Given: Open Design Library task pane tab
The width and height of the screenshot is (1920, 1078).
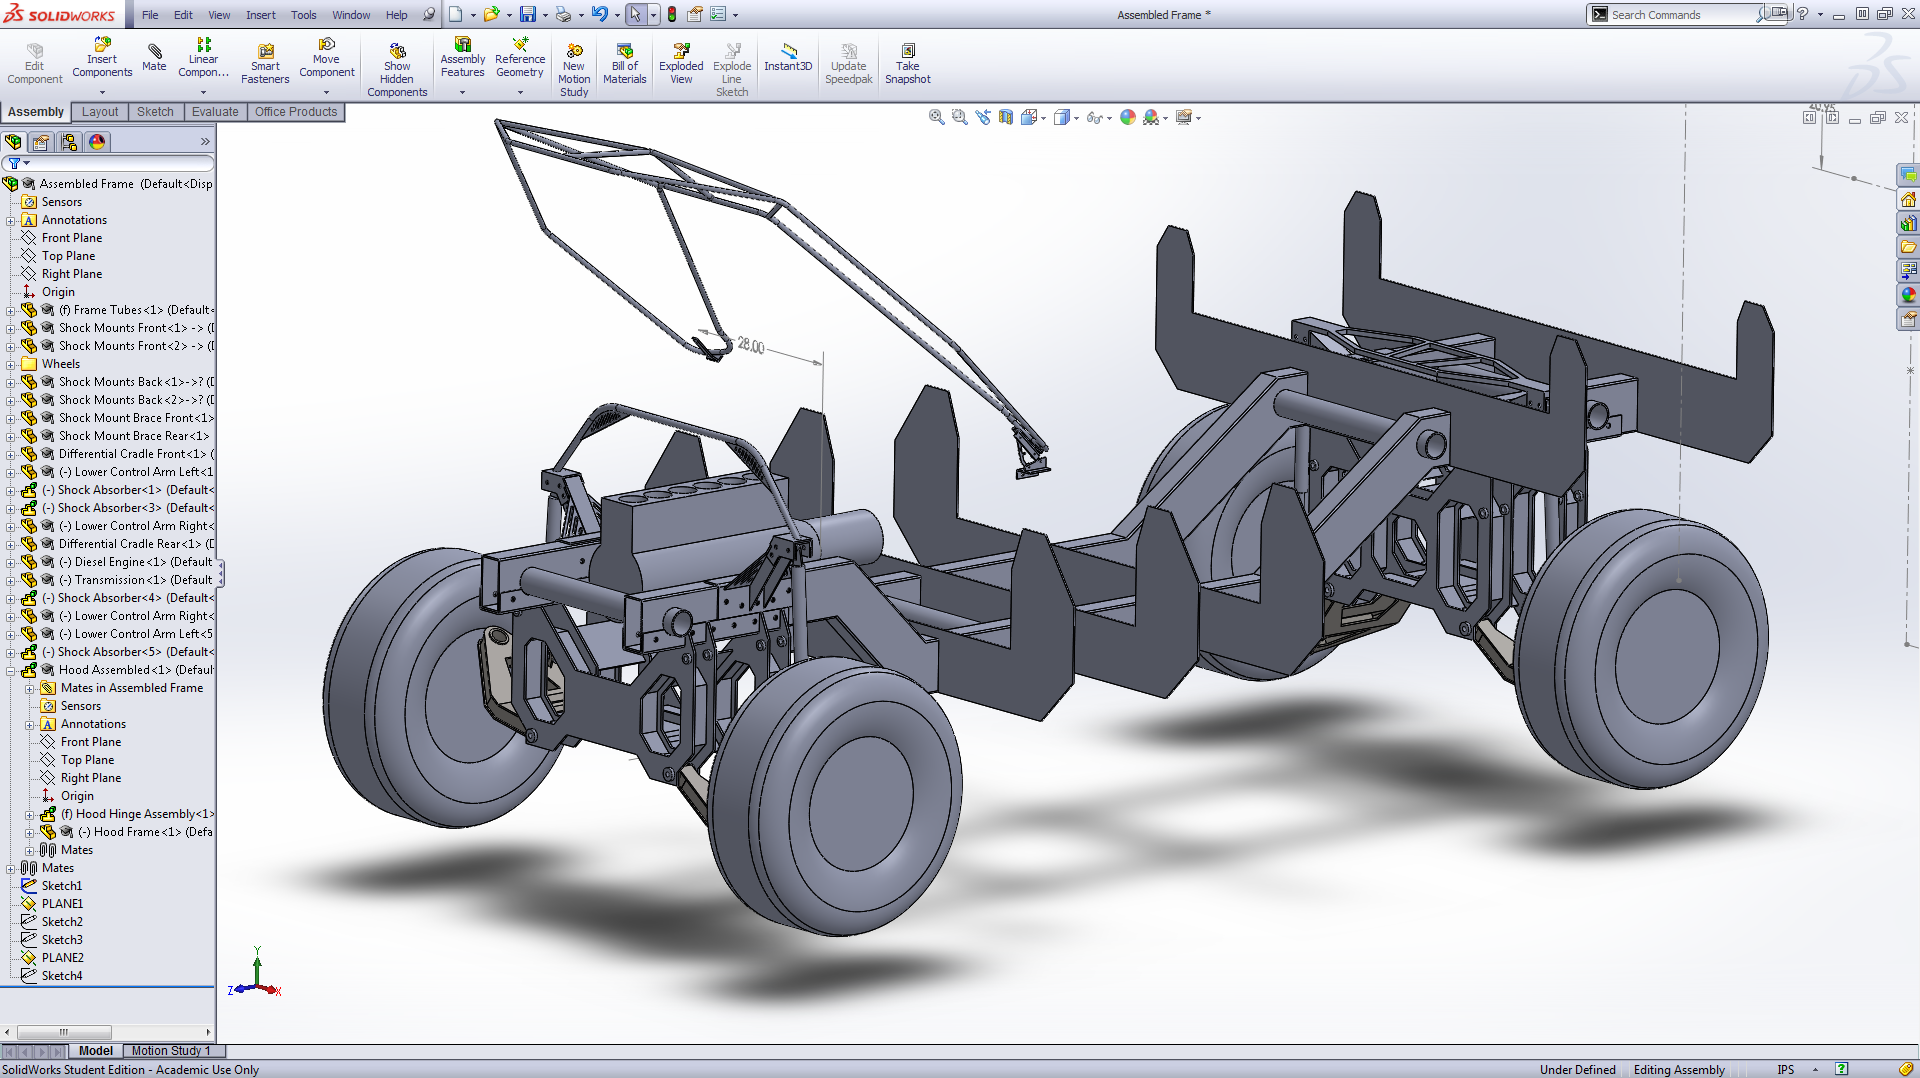Looking at the screenshot, I should click(1909, 223).
